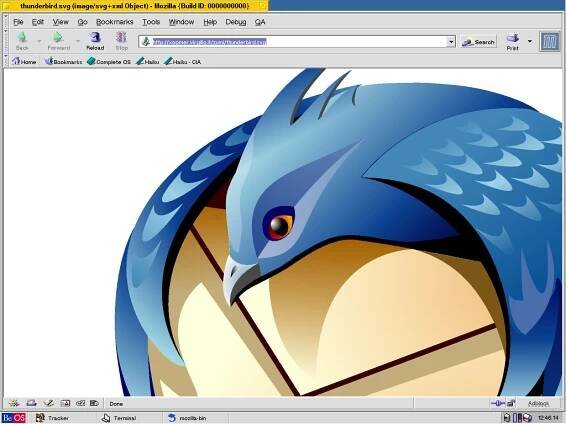Open the Go menu
566x424 pixels.
pos(82,22)
